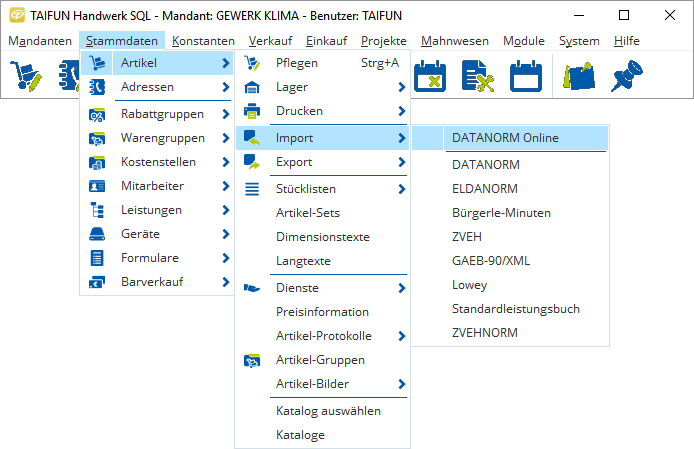Open Katalog auswählen entry
Screen dimensions: 694x449
tap(328, 411)
